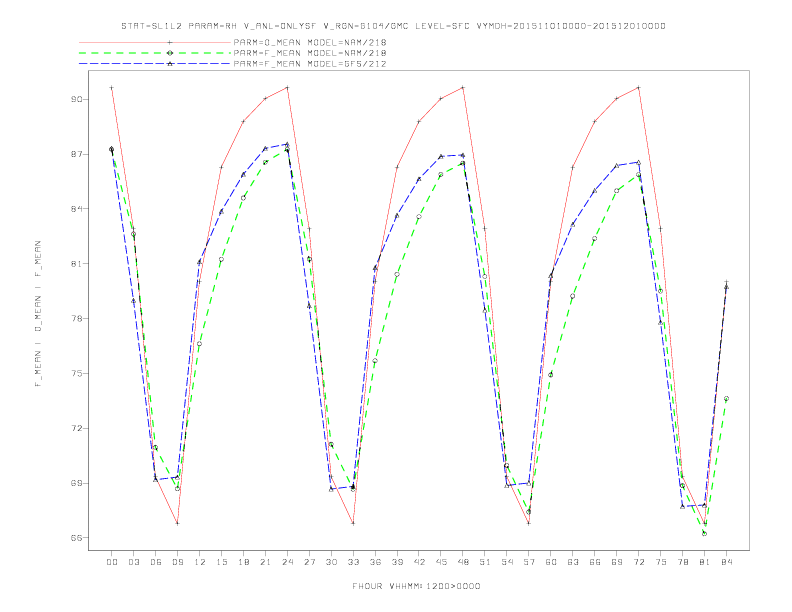Click x-axis forecast hour 18
The width and height of the screenshot is (792, 612).
point(243,562)
